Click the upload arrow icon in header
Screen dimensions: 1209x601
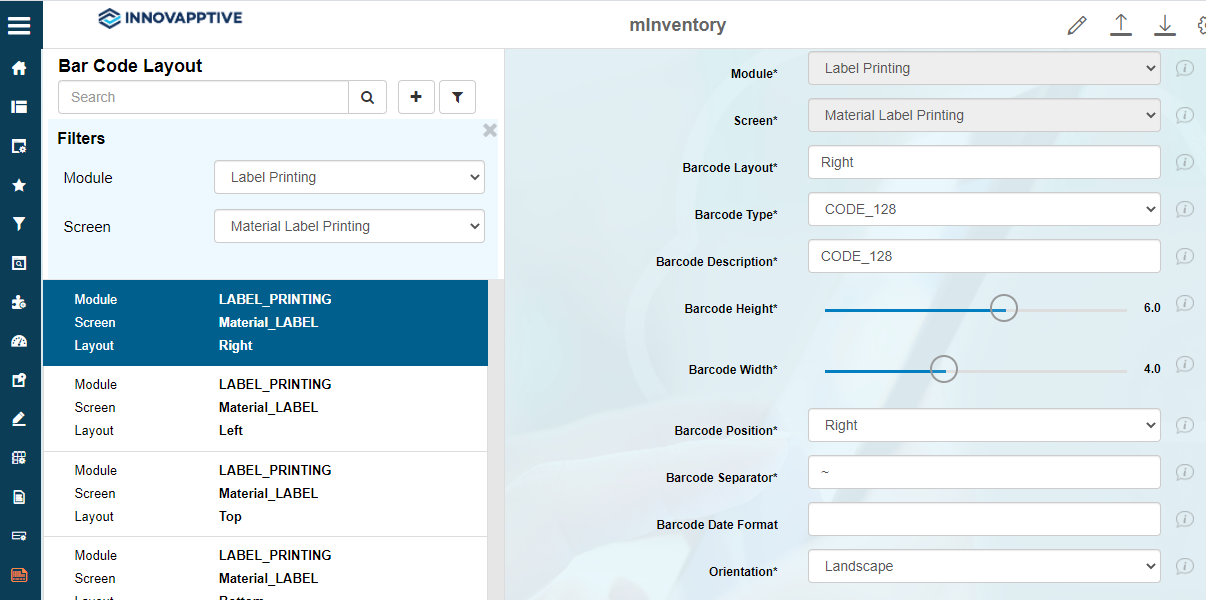click(x=1121, y=26)
